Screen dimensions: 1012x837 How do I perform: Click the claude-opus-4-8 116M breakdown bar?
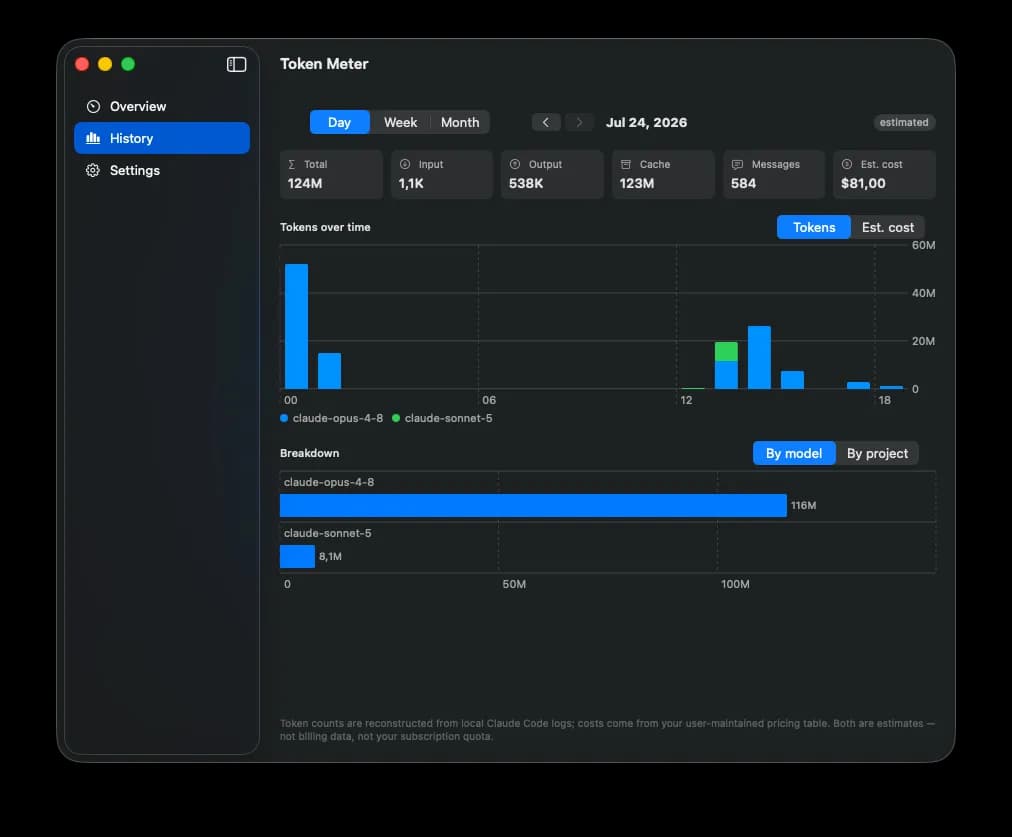(x=533, y=505)
